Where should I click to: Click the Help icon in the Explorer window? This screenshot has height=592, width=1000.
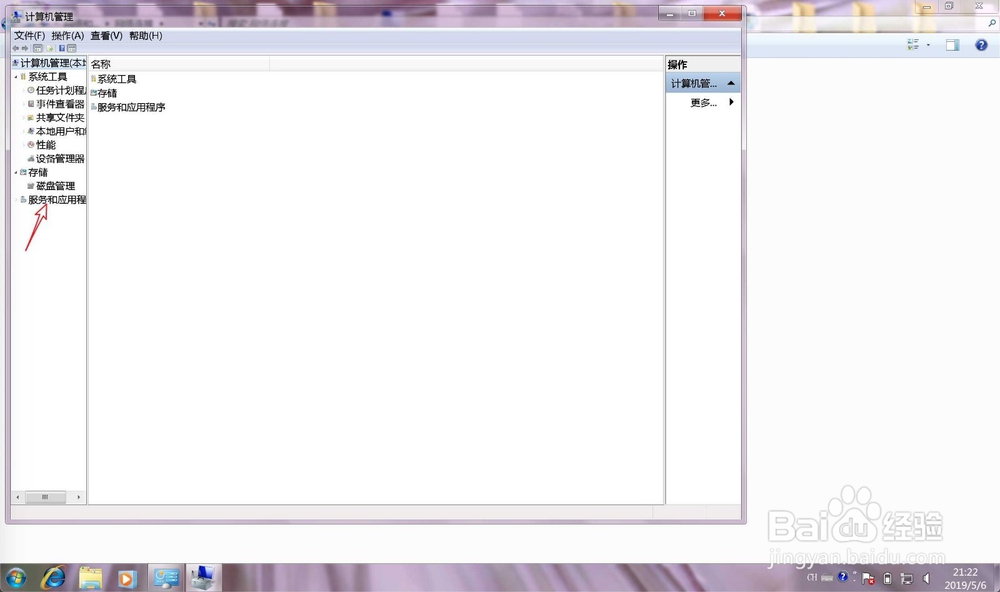982,45
